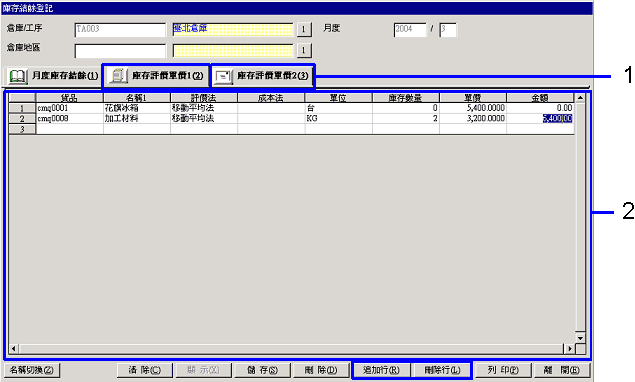
Task: Click the 清除(C) button
Action: [x=145, y=370]
